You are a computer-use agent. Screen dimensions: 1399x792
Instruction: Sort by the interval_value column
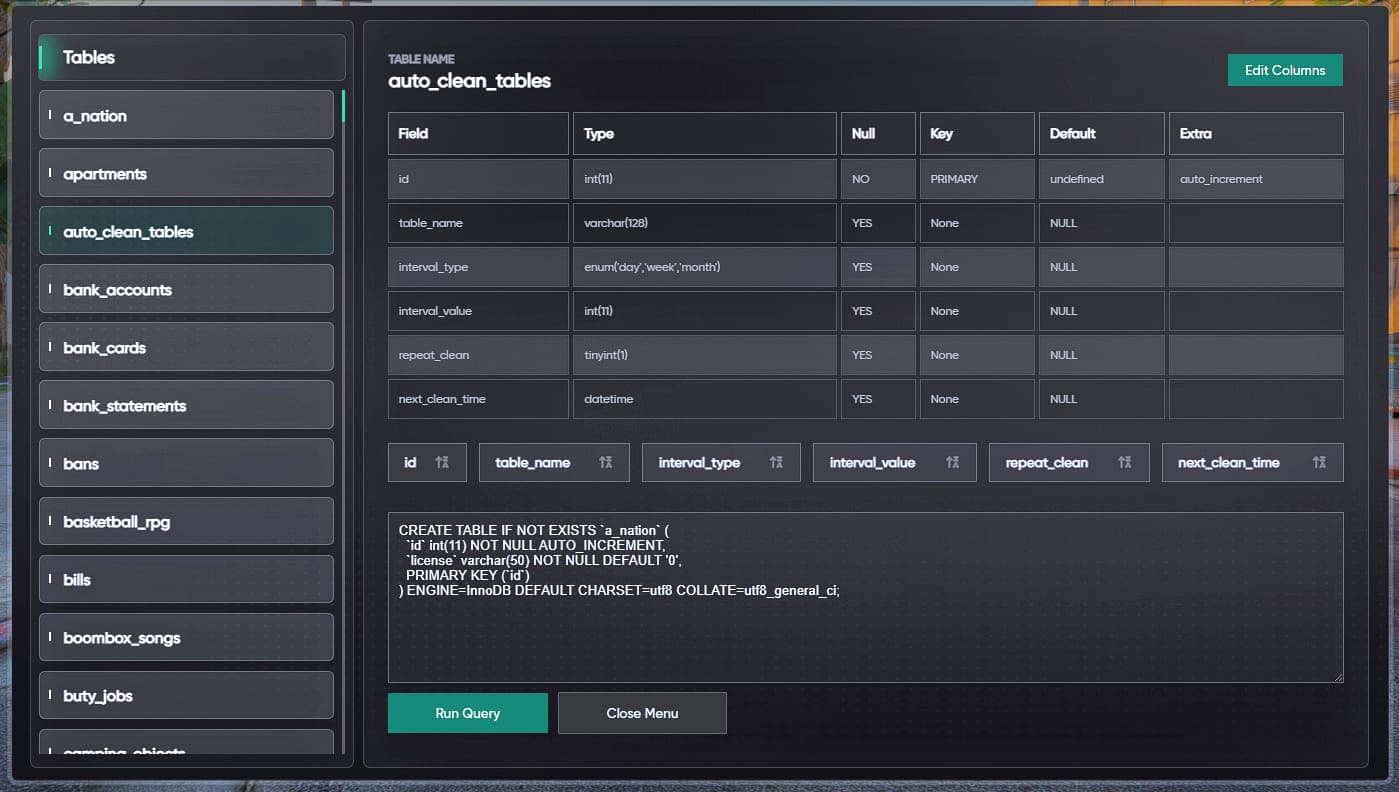[894, 462]
